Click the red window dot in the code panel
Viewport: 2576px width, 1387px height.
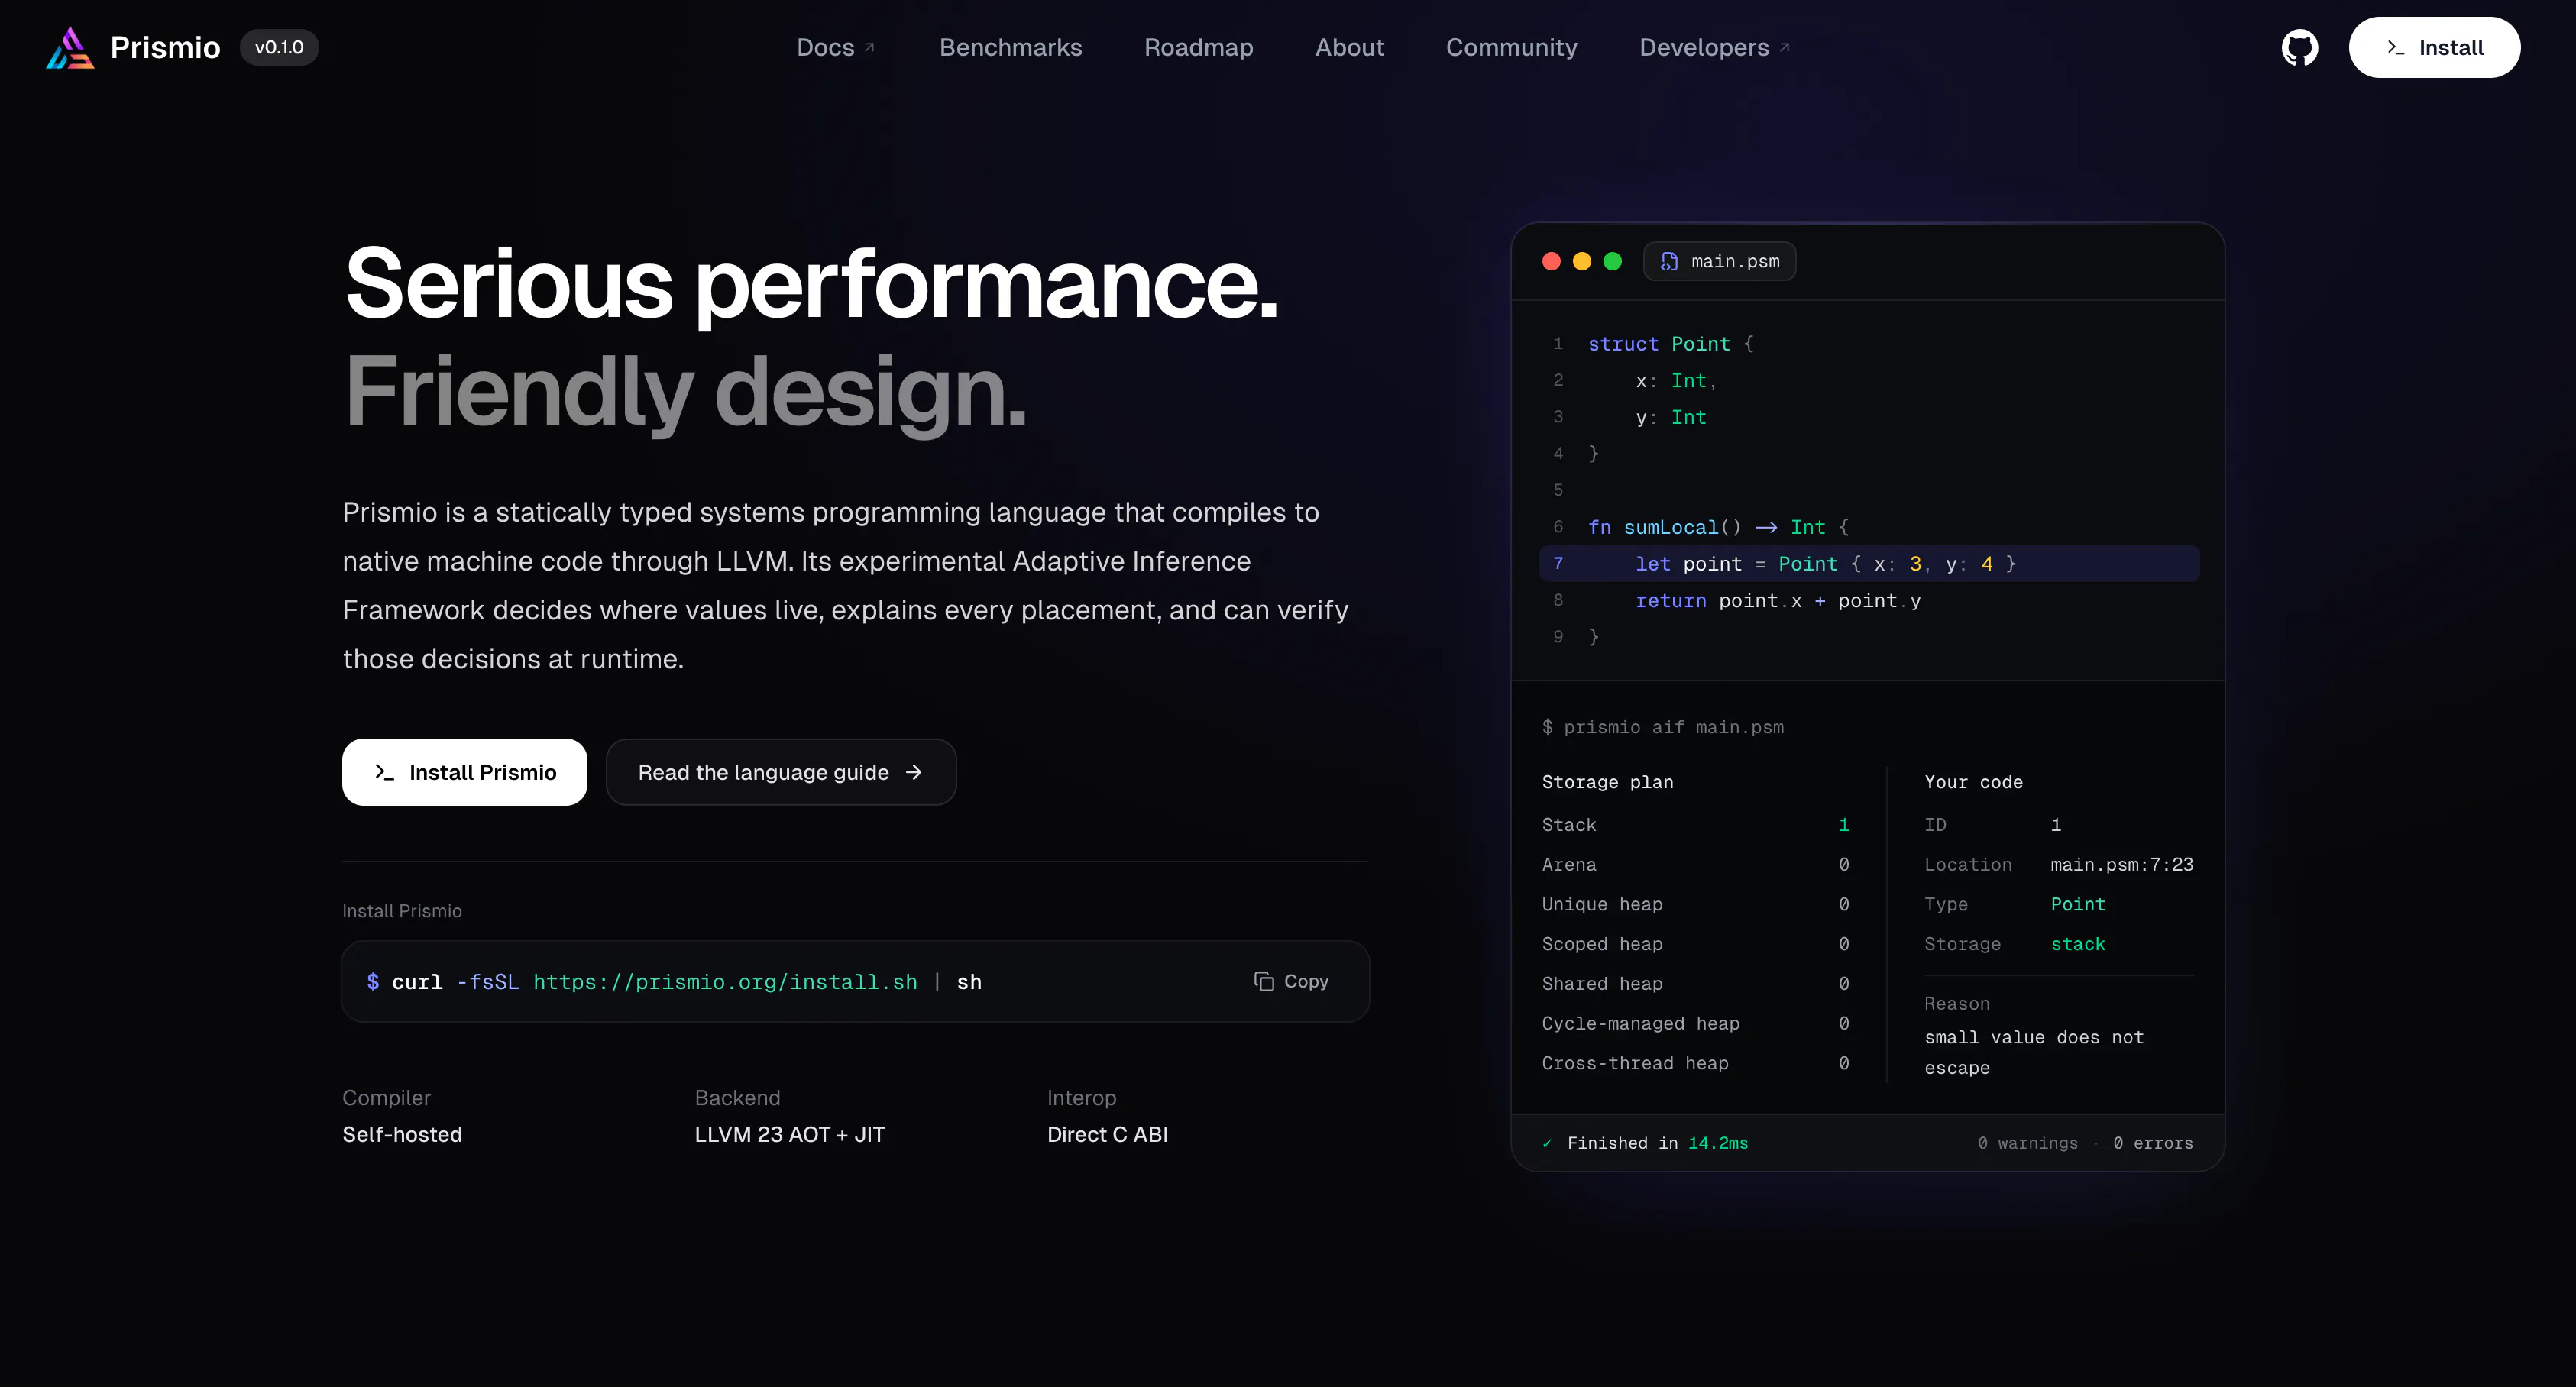pyautogui.click(x=1551, y=261)
